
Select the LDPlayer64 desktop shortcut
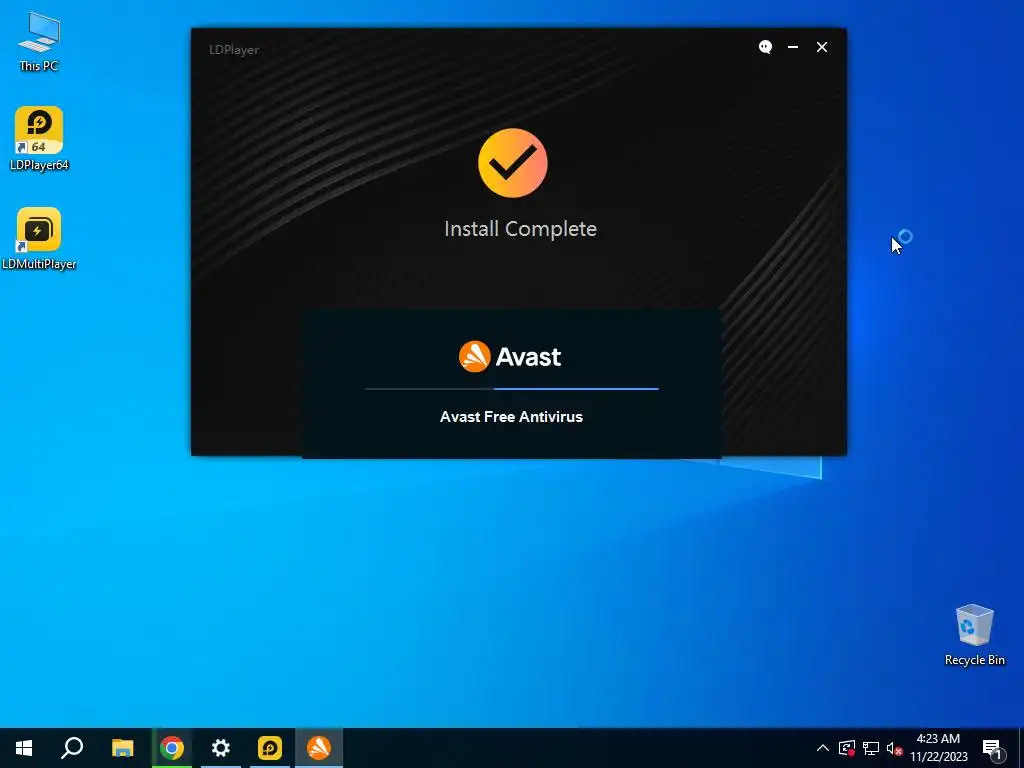(39, 138)
